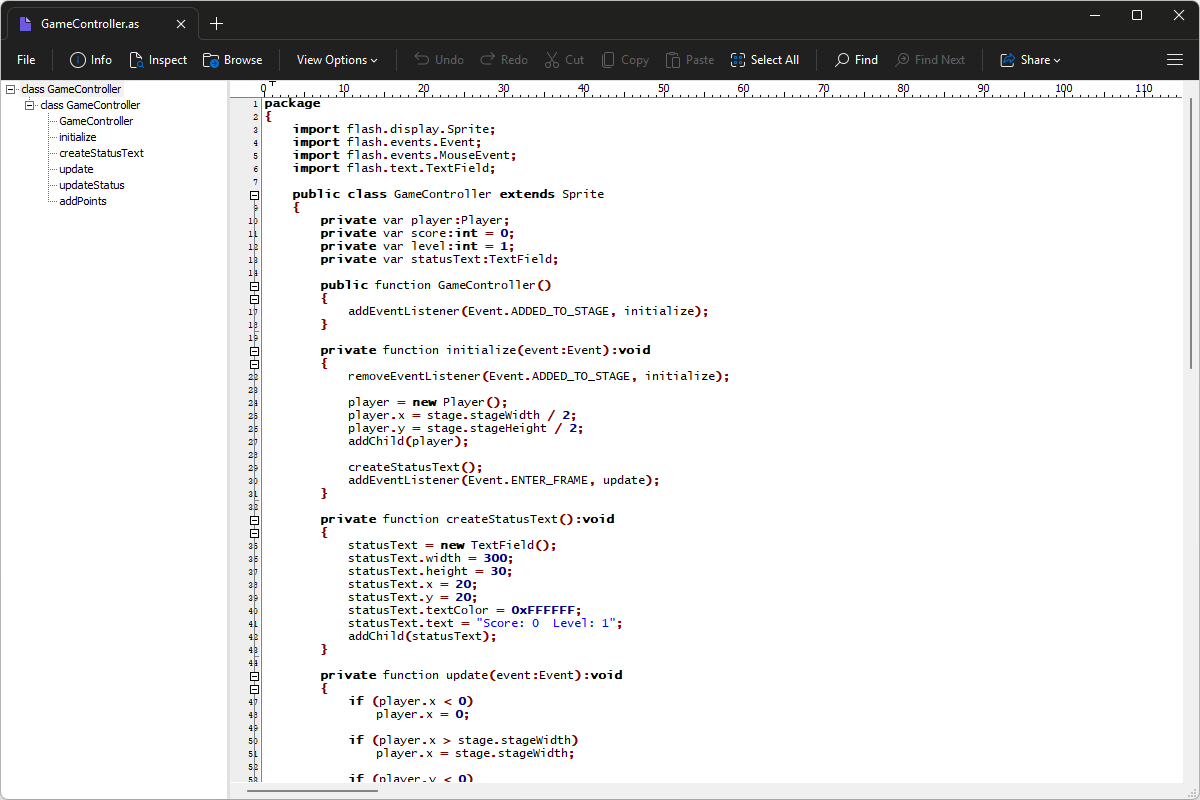
Task: Click the Inspect toolbar button
Action: pos(158,60)
